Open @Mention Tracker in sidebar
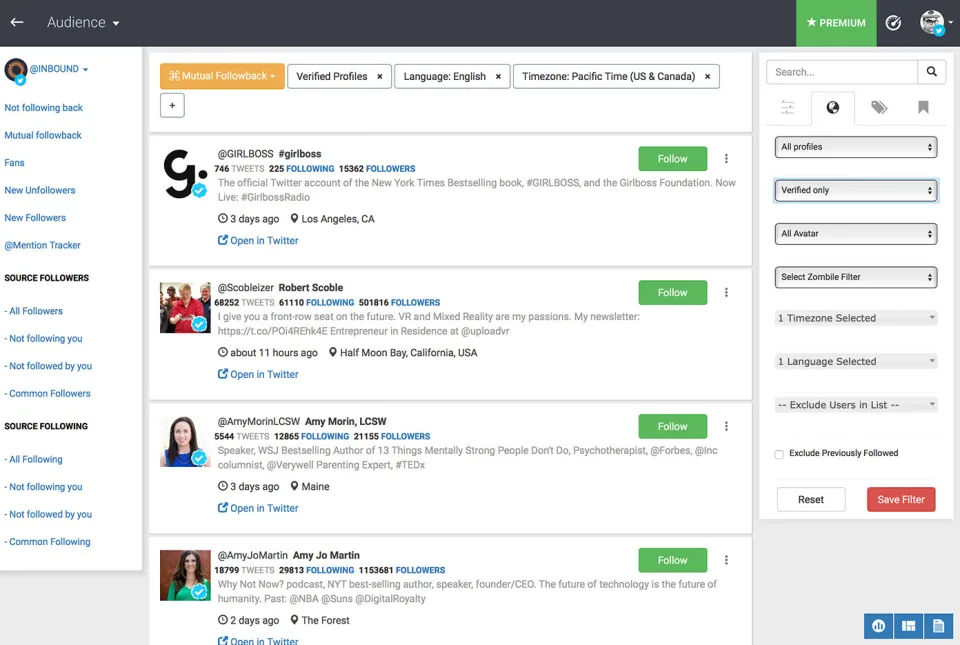The image size is (960, 645). 42,245
